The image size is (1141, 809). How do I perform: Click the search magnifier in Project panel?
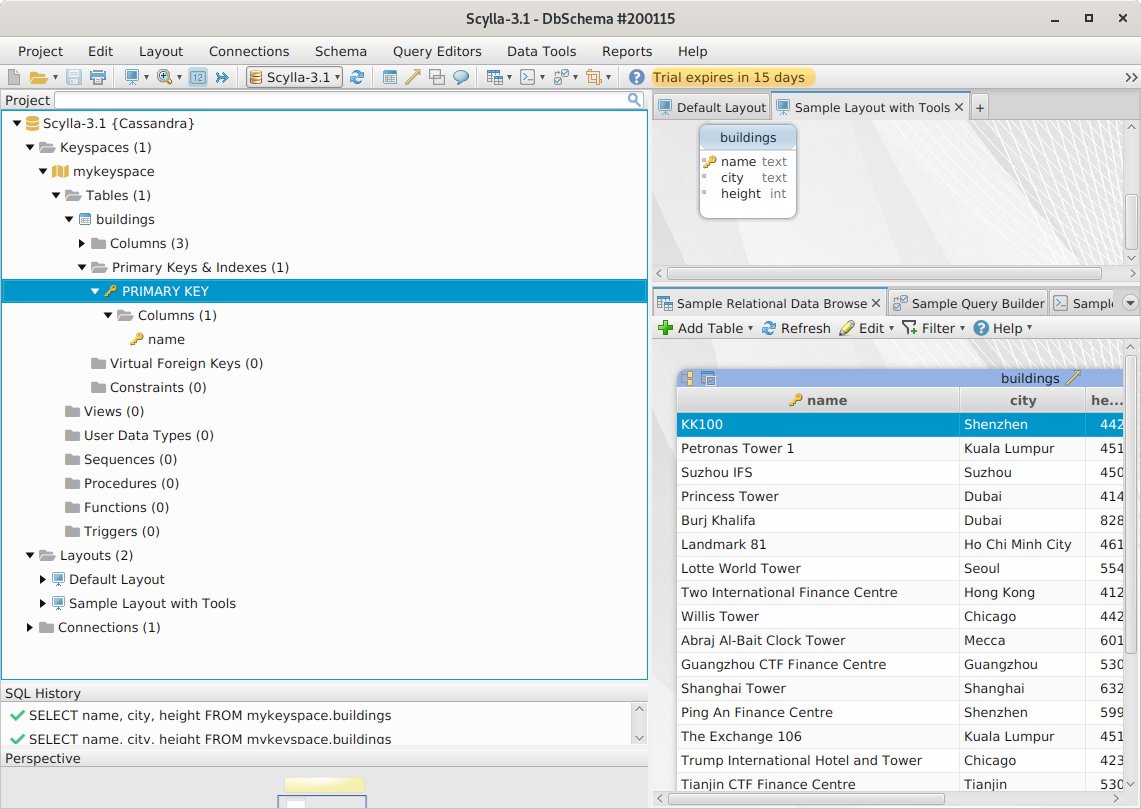pos(635,100)
